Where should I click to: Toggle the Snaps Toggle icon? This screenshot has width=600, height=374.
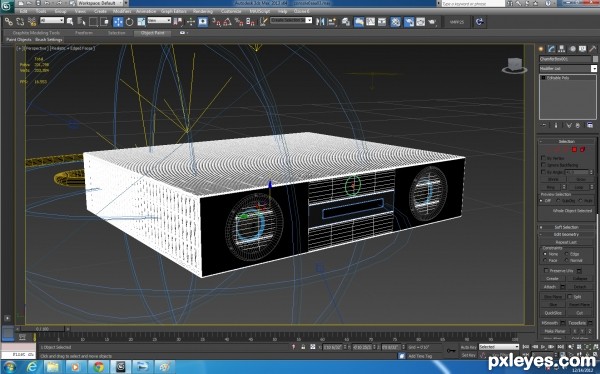coord(217,22)
